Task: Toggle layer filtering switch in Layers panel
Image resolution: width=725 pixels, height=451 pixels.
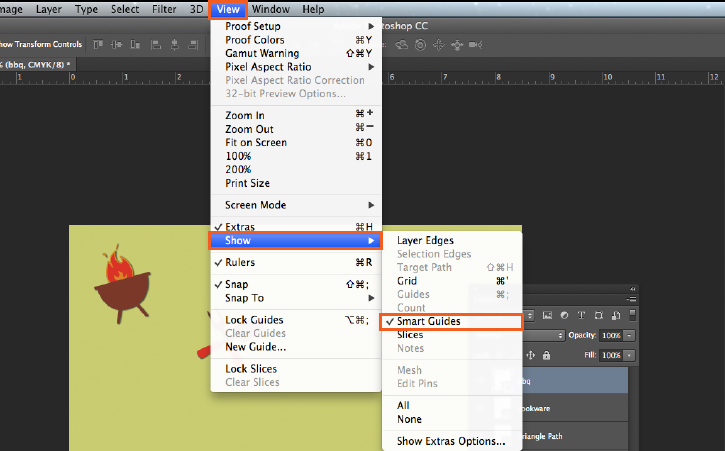Action: pyautogui.click(x=633, y=315)
